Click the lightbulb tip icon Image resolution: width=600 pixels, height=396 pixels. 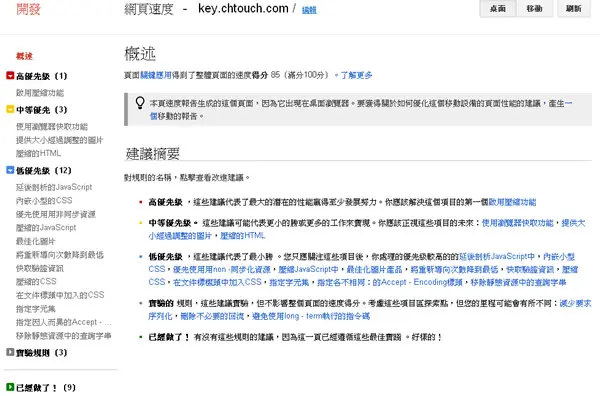click(140, 103)
